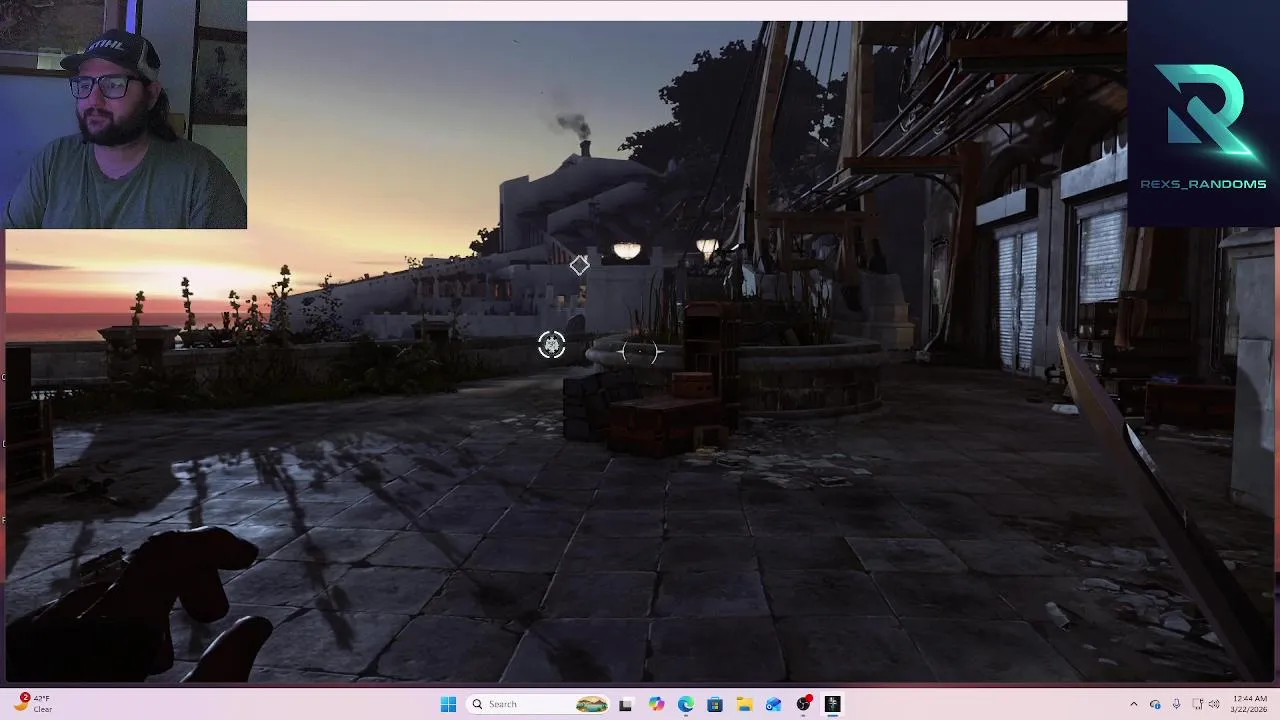This screenshot has height=720, width=1280.
Task: Click the diamond objective marker in game
Action: point(579,265)
